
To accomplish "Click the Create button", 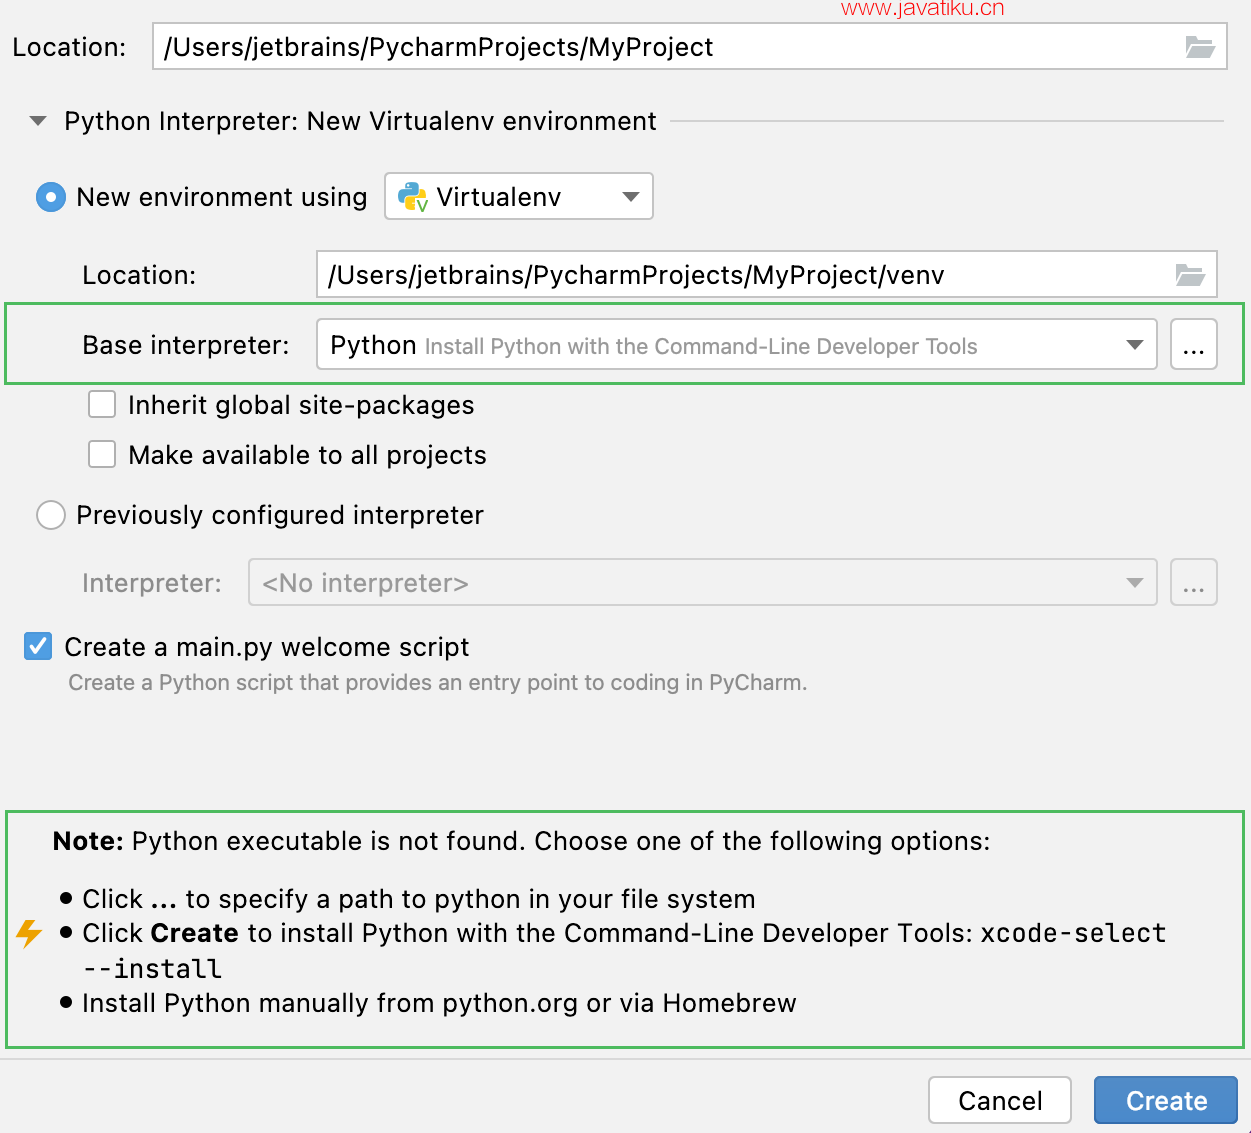I will [1166, 1100].
